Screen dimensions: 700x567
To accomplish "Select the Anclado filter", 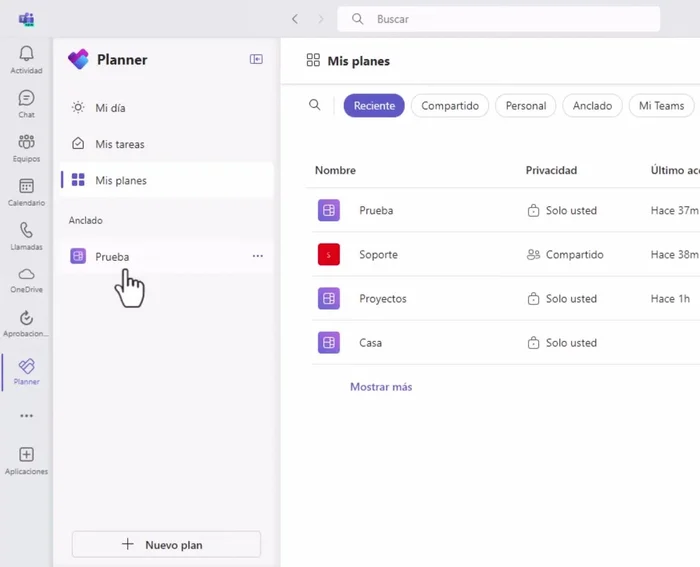I will pos(592,105).
